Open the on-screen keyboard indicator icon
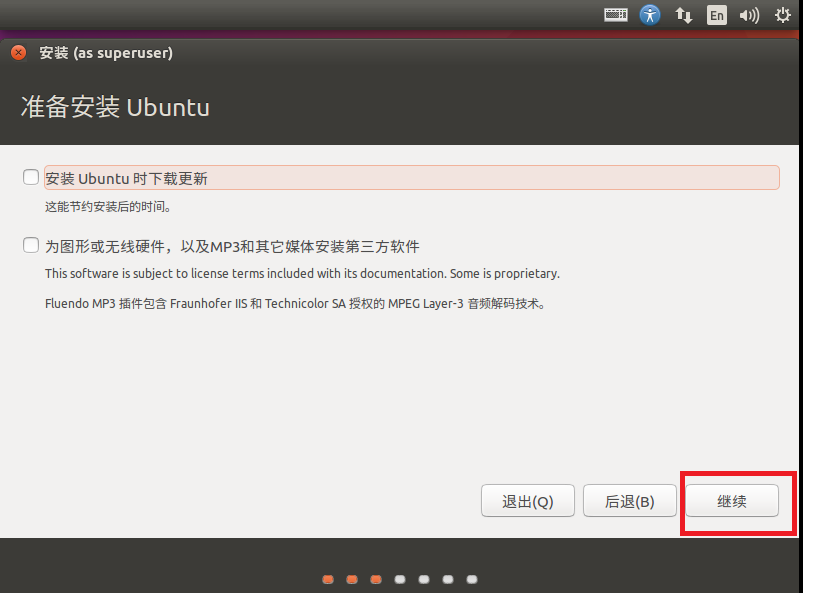 click(616, 15)
